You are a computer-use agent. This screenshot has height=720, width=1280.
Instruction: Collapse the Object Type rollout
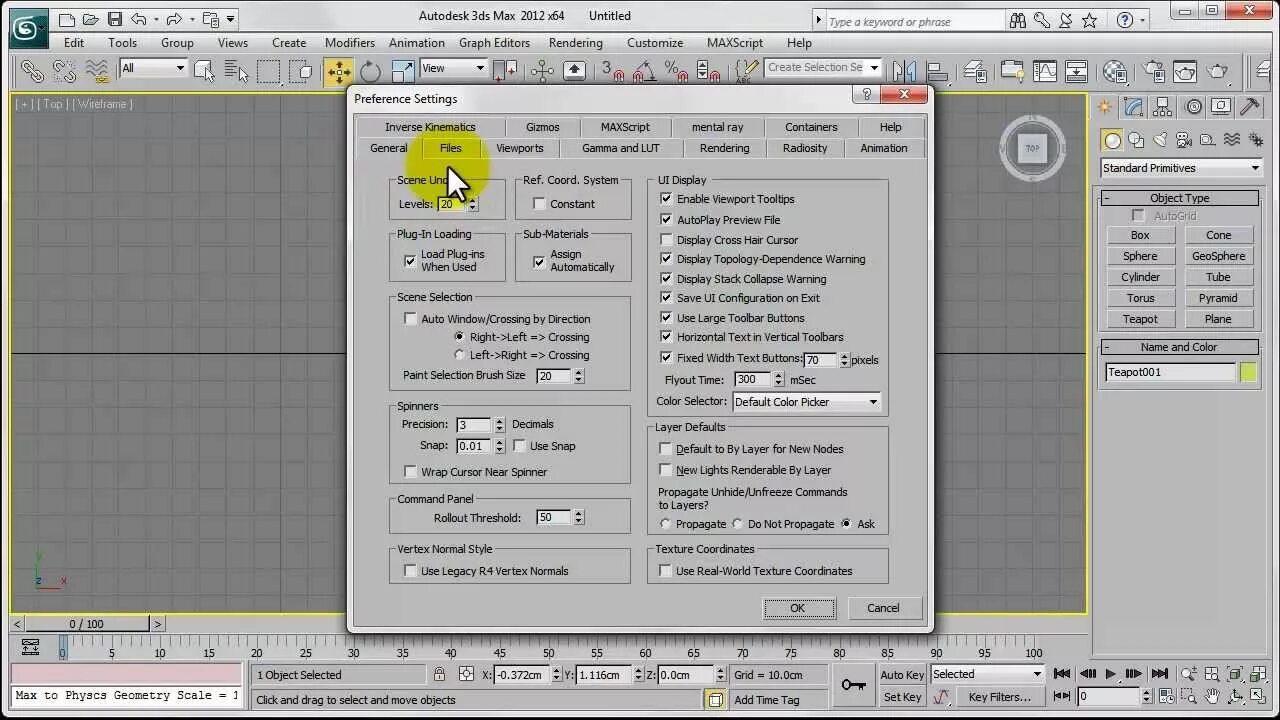click(x=1179, y=198)
